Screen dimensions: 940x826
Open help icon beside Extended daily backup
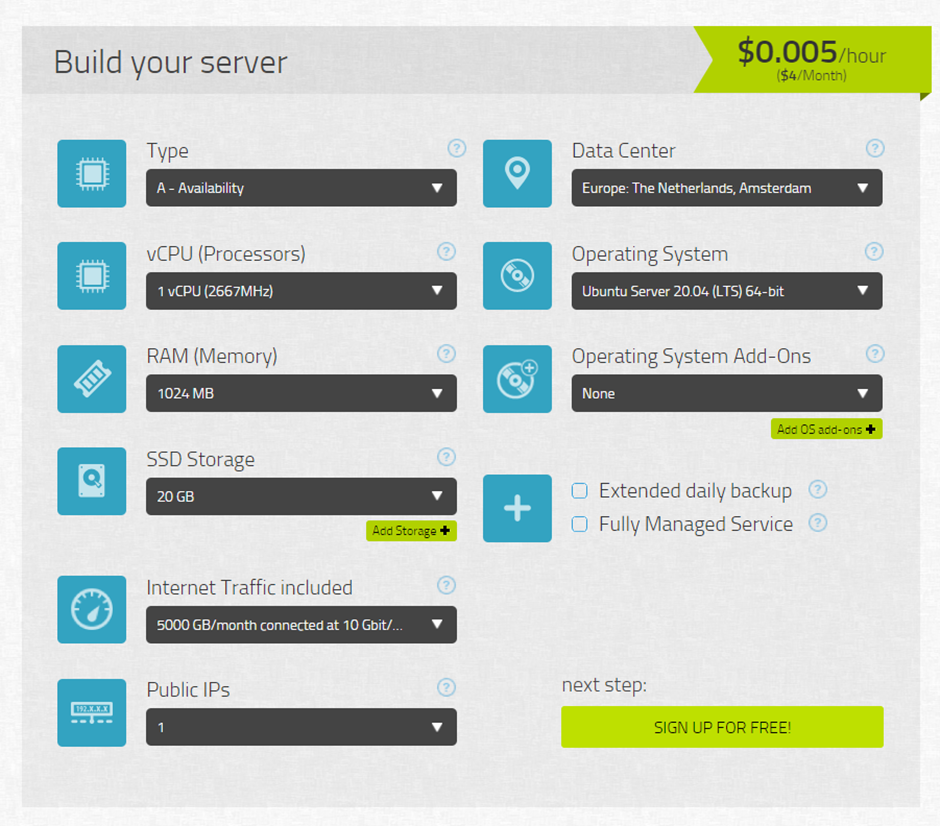(x=818, y=490)
